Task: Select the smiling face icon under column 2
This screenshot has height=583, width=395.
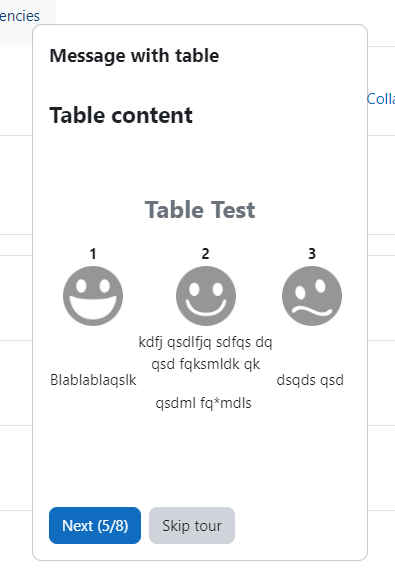Action: pos(206,296)
